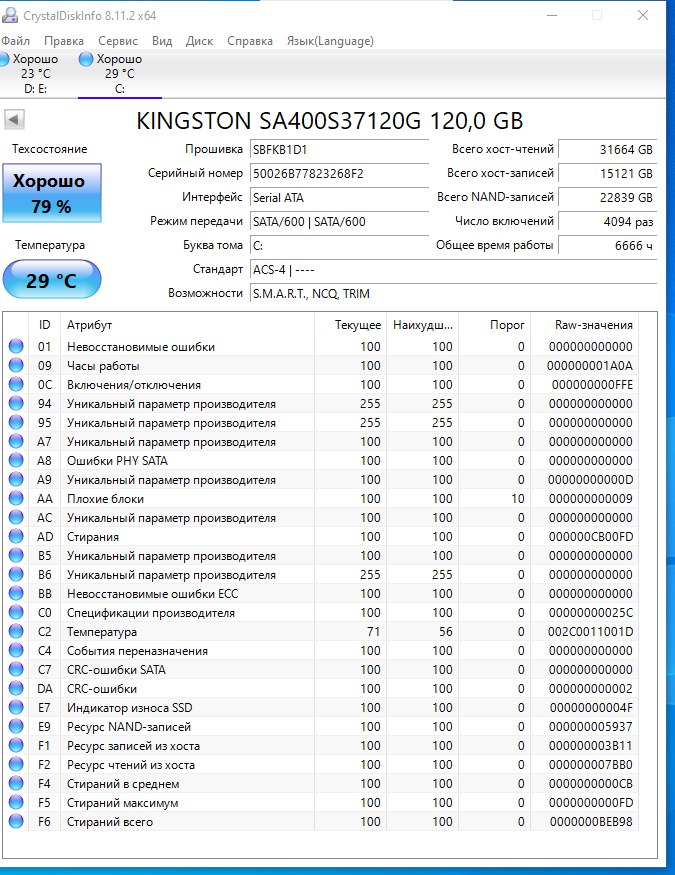
Task: Select the C: disk at 29 °C
Action: tap(118, 74)
